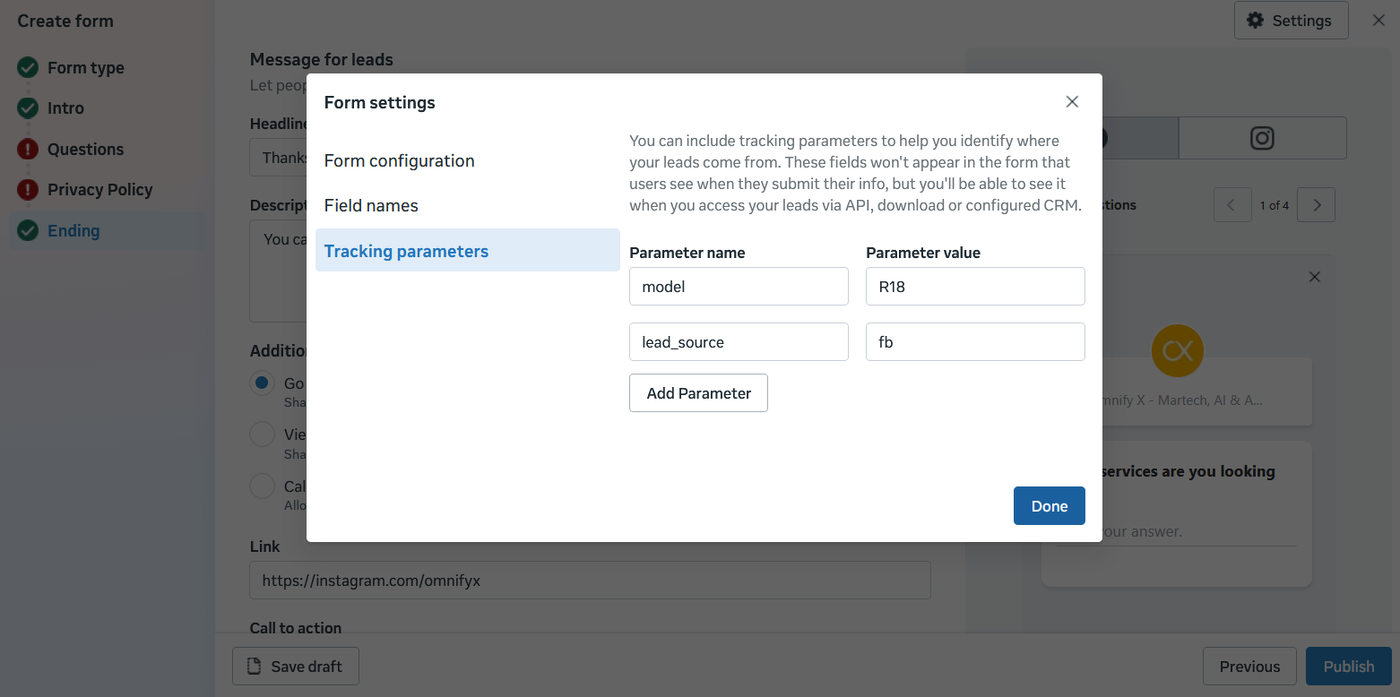Go to next preview page arrow
This screenshot has height=697, width=1400.
tap(1317, 205)
